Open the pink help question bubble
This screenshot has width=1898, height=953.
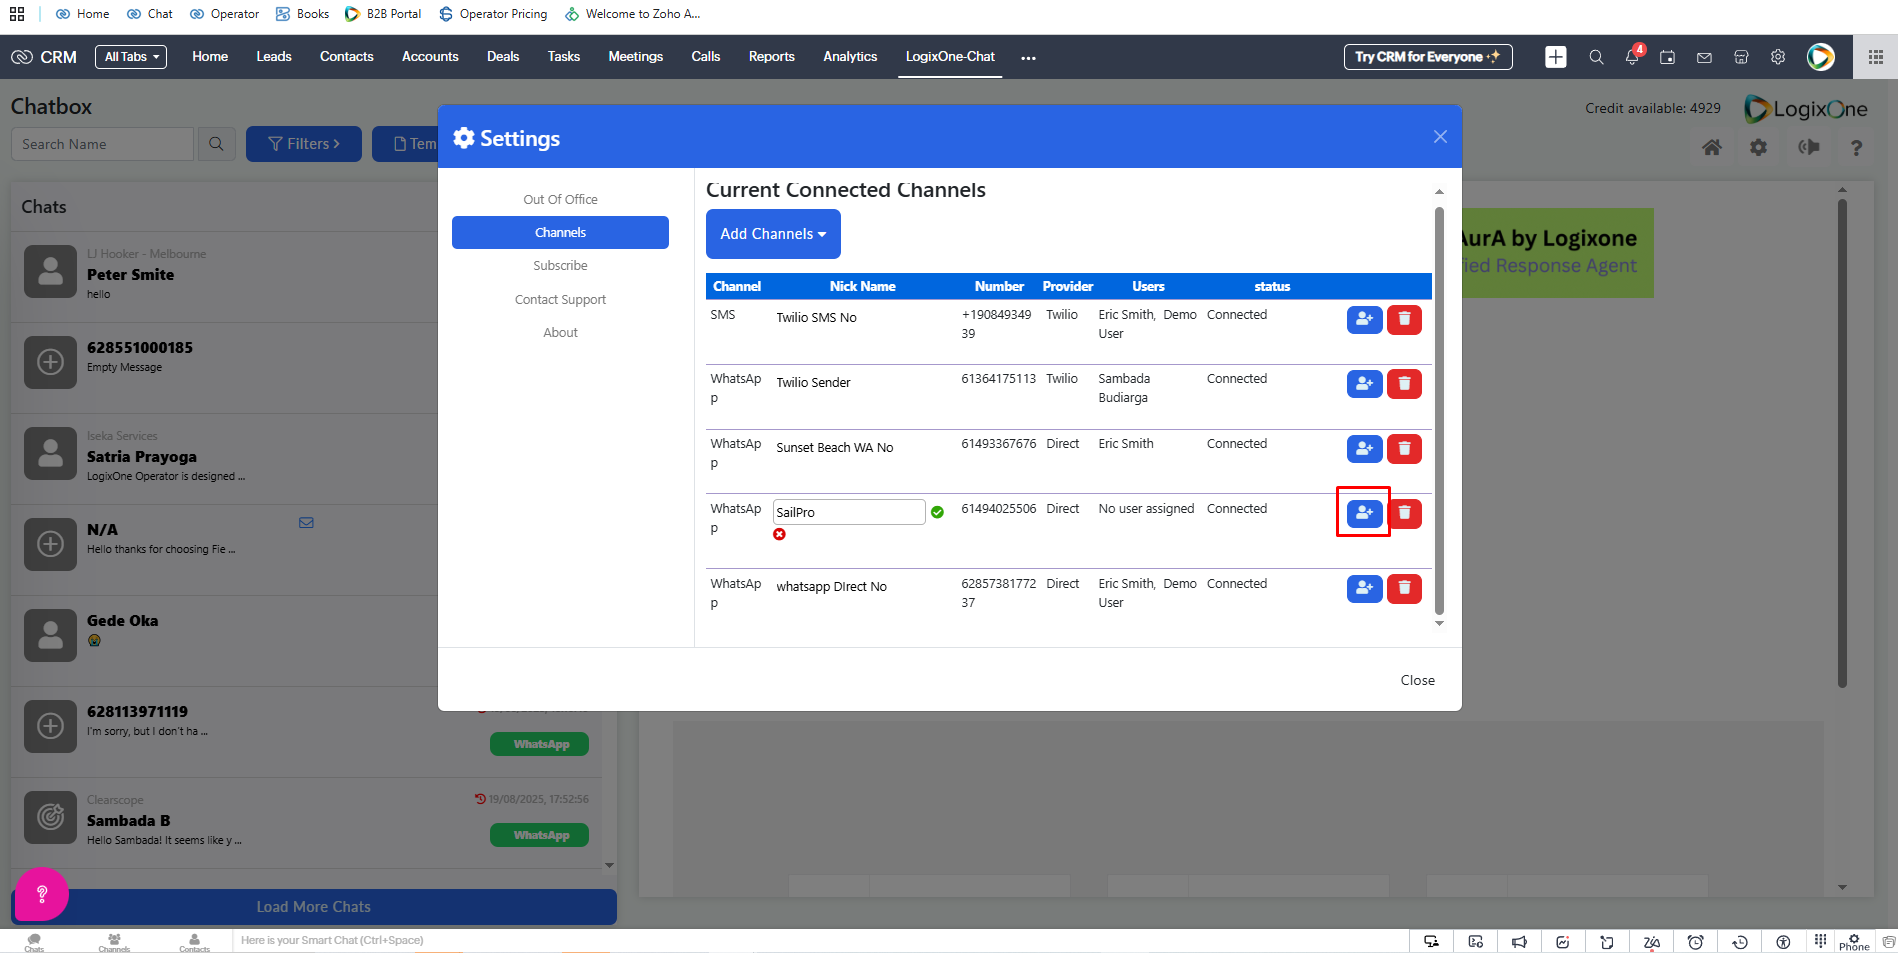tap(42, 894)
